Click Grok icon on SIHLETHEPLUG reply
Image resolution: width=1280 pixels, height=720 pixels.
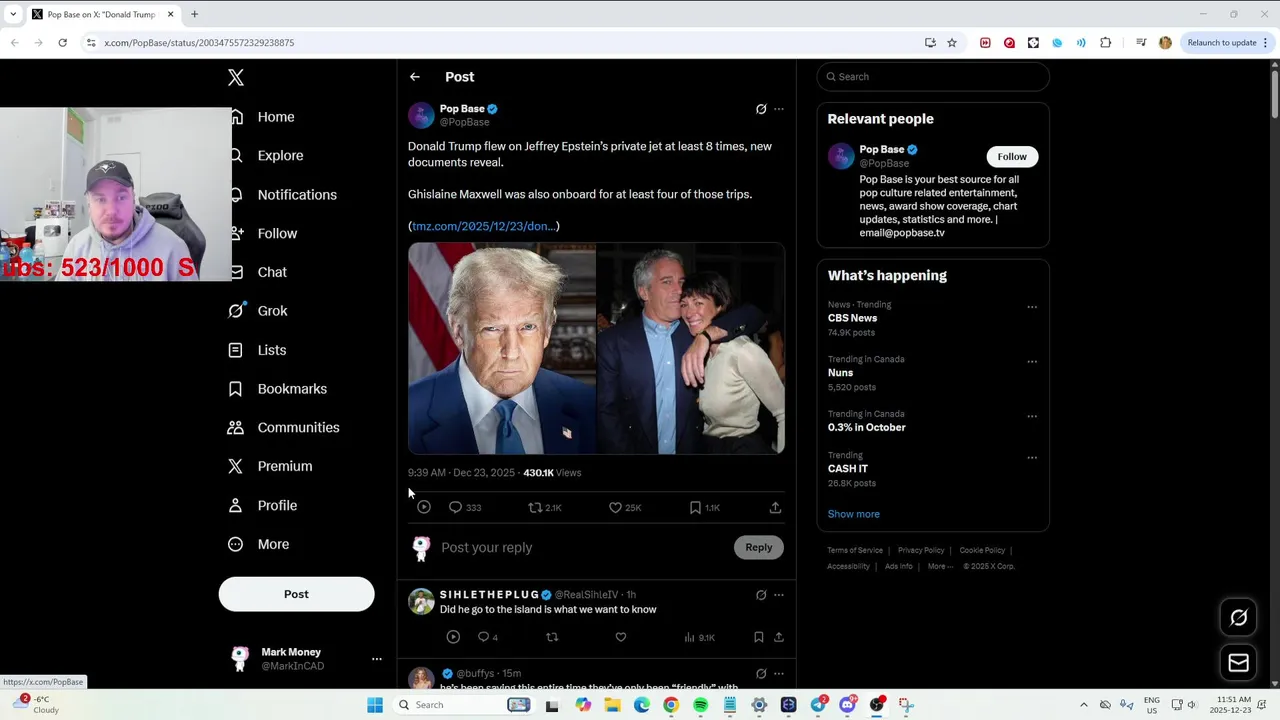761,595
